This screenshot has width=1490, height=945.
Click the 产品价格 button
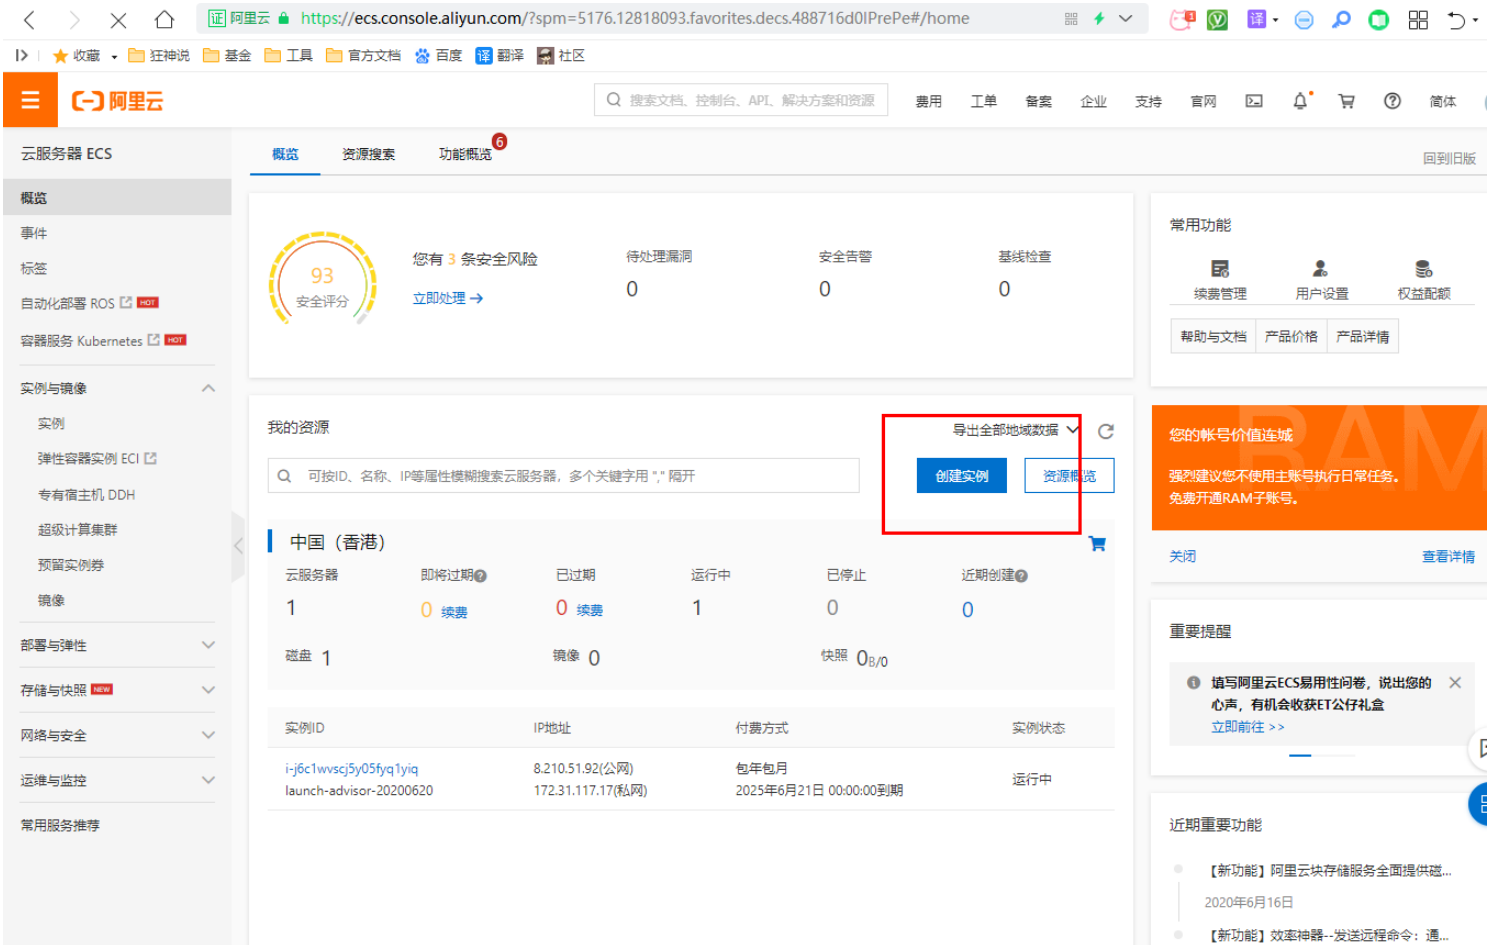(1291, 337)
